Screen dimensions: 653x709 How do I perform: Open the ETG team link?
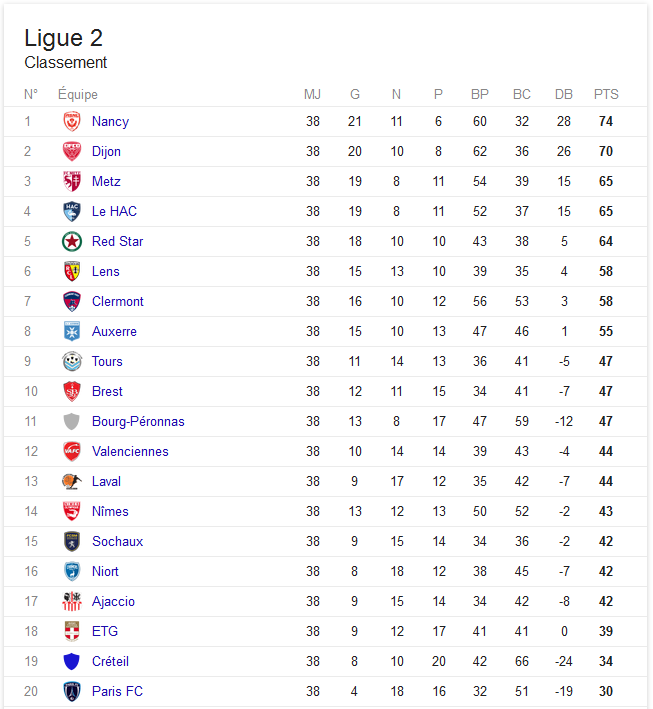pyautogui.click(x=105, y=631)
